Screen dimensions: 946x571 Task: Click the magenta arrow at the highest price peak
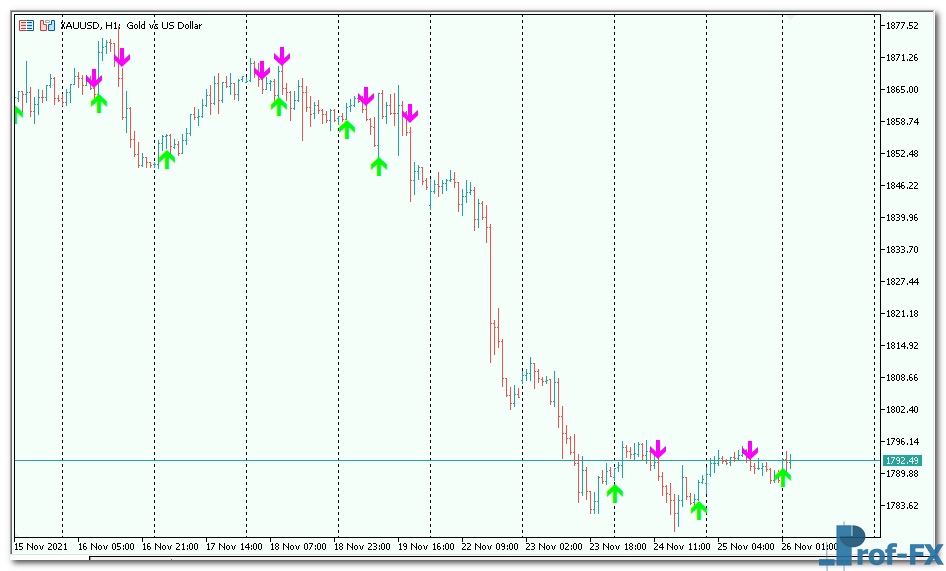coord(121,57)
